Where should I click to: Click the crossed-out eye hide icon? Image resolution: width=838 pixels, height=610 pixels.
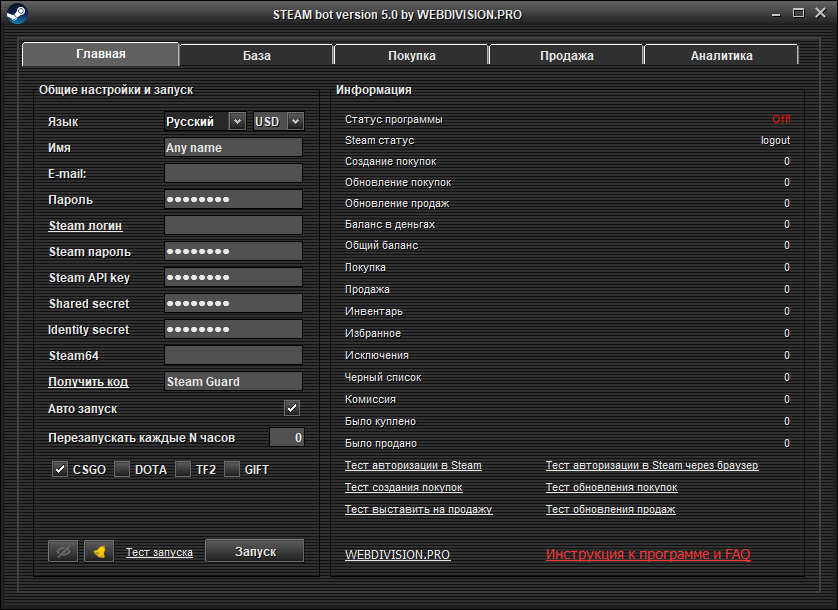(63, 551)
